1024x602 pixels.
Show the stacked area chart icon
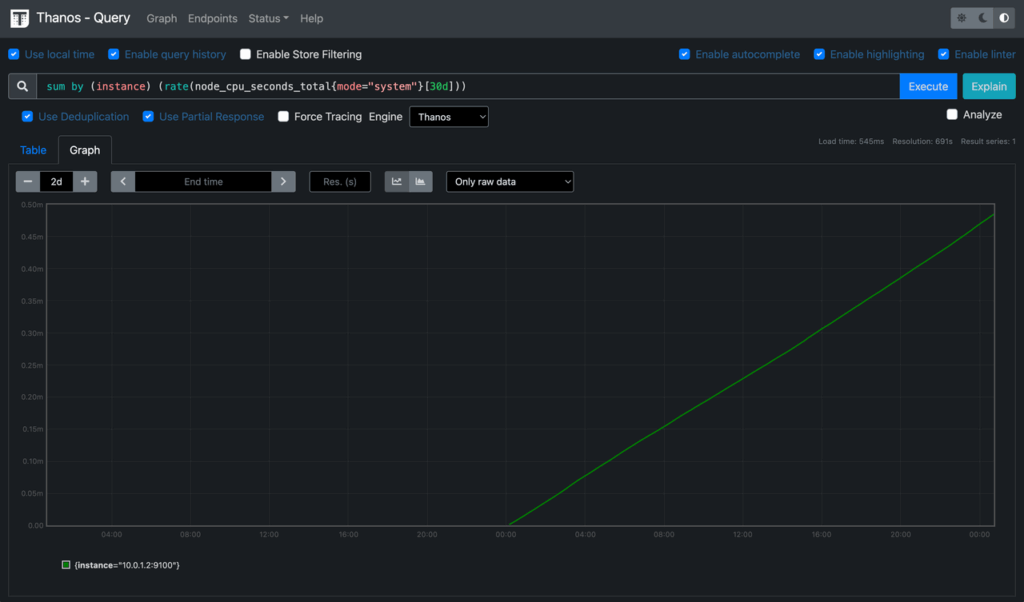pos(420,182)
